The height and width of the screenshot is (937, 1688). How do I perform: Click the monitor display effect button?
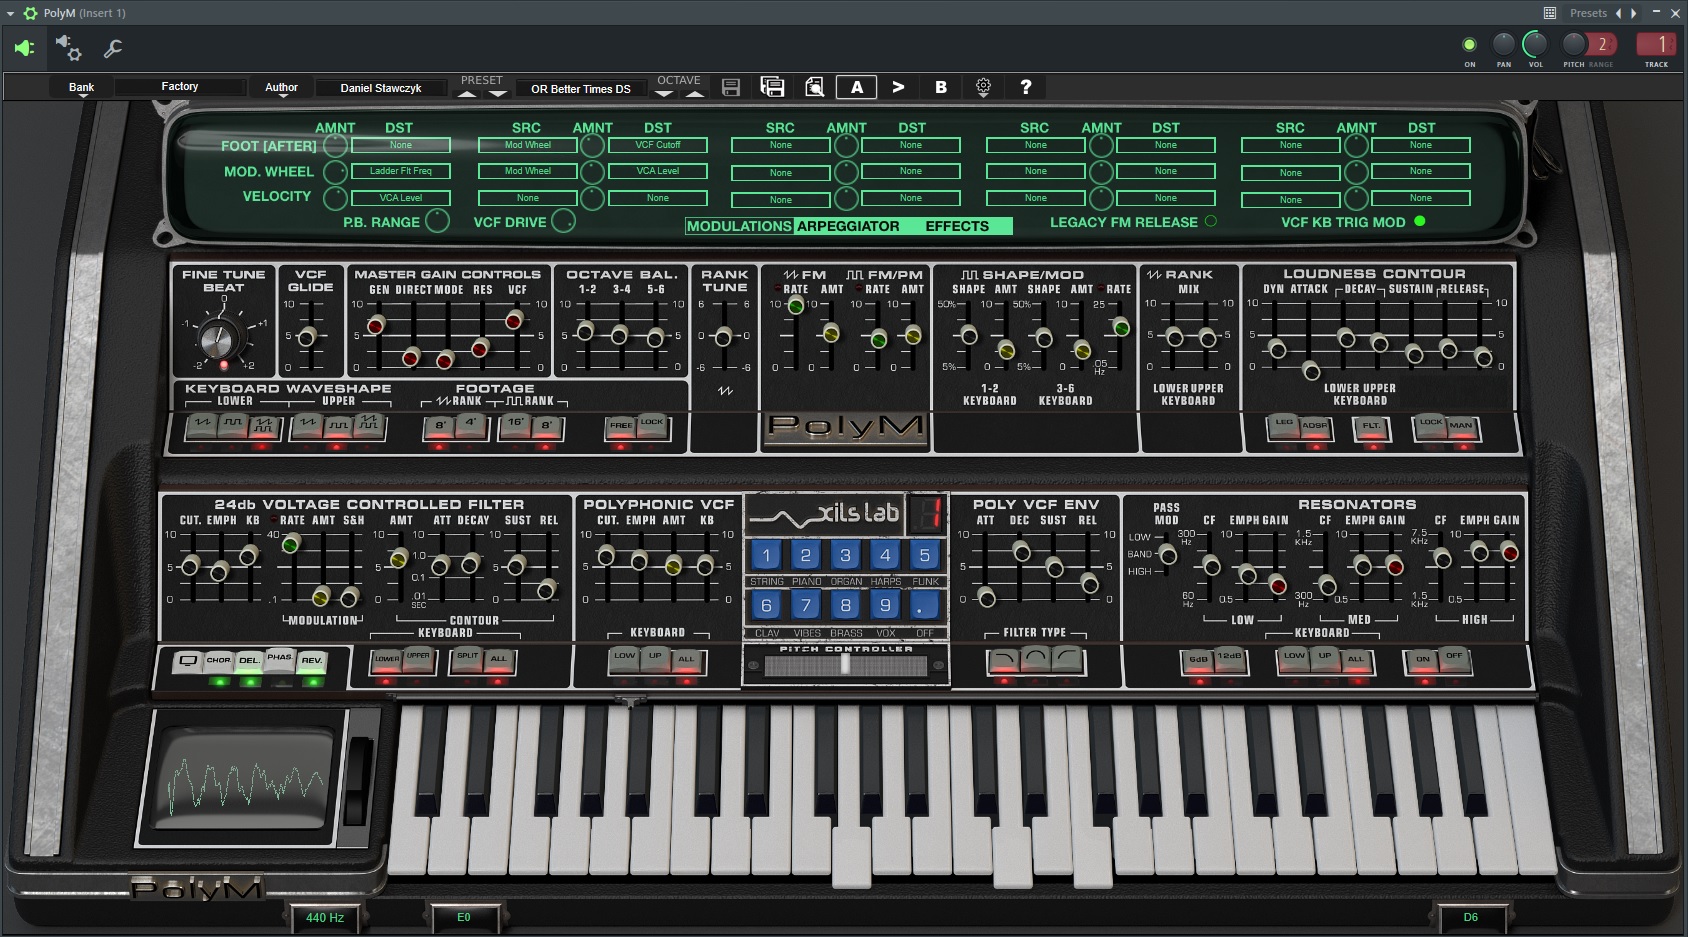(187, 661)
